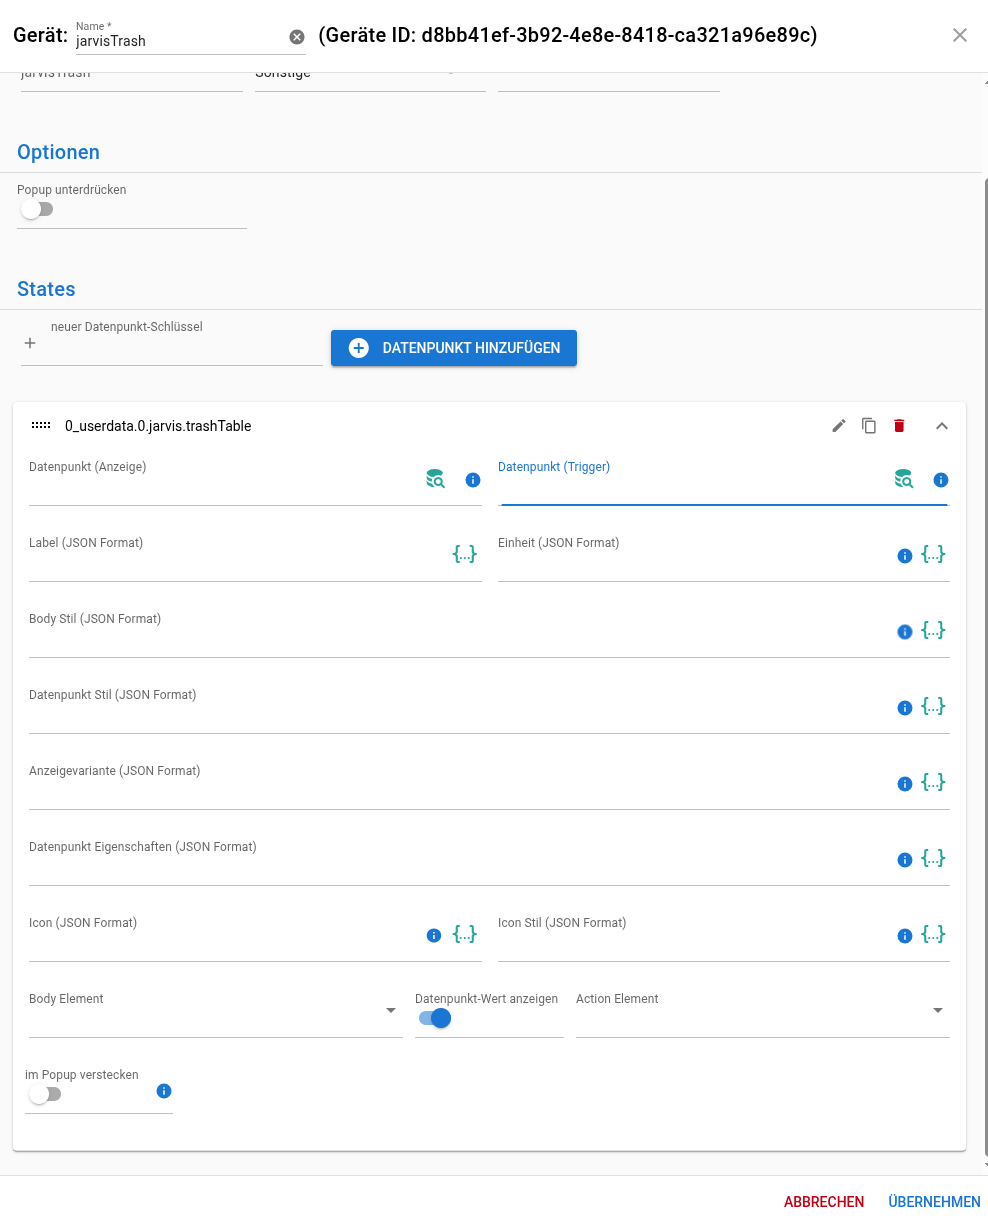Toggle the Popup unterdrücken switch

pos(37,210)
